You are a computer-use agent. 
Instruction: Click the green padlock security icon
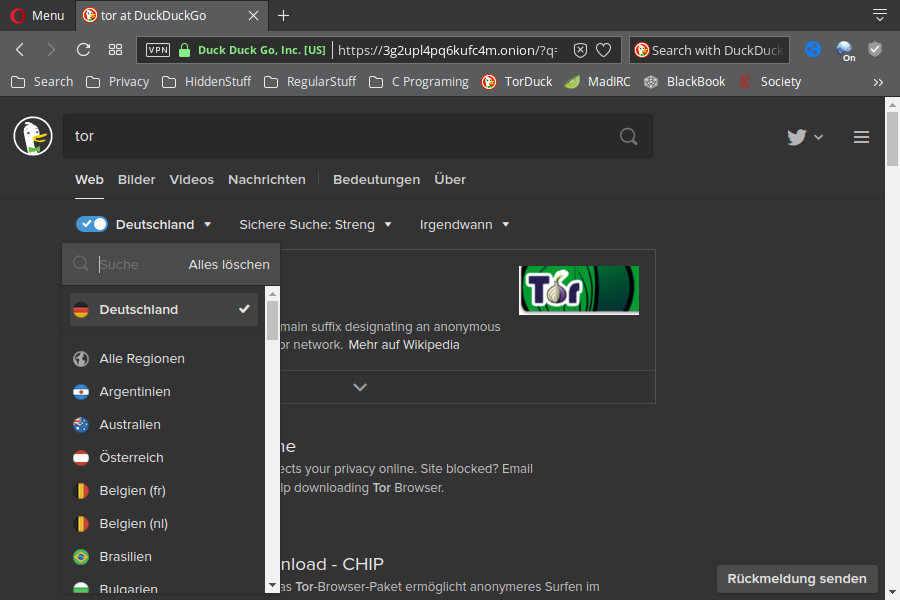coord(184,50)
